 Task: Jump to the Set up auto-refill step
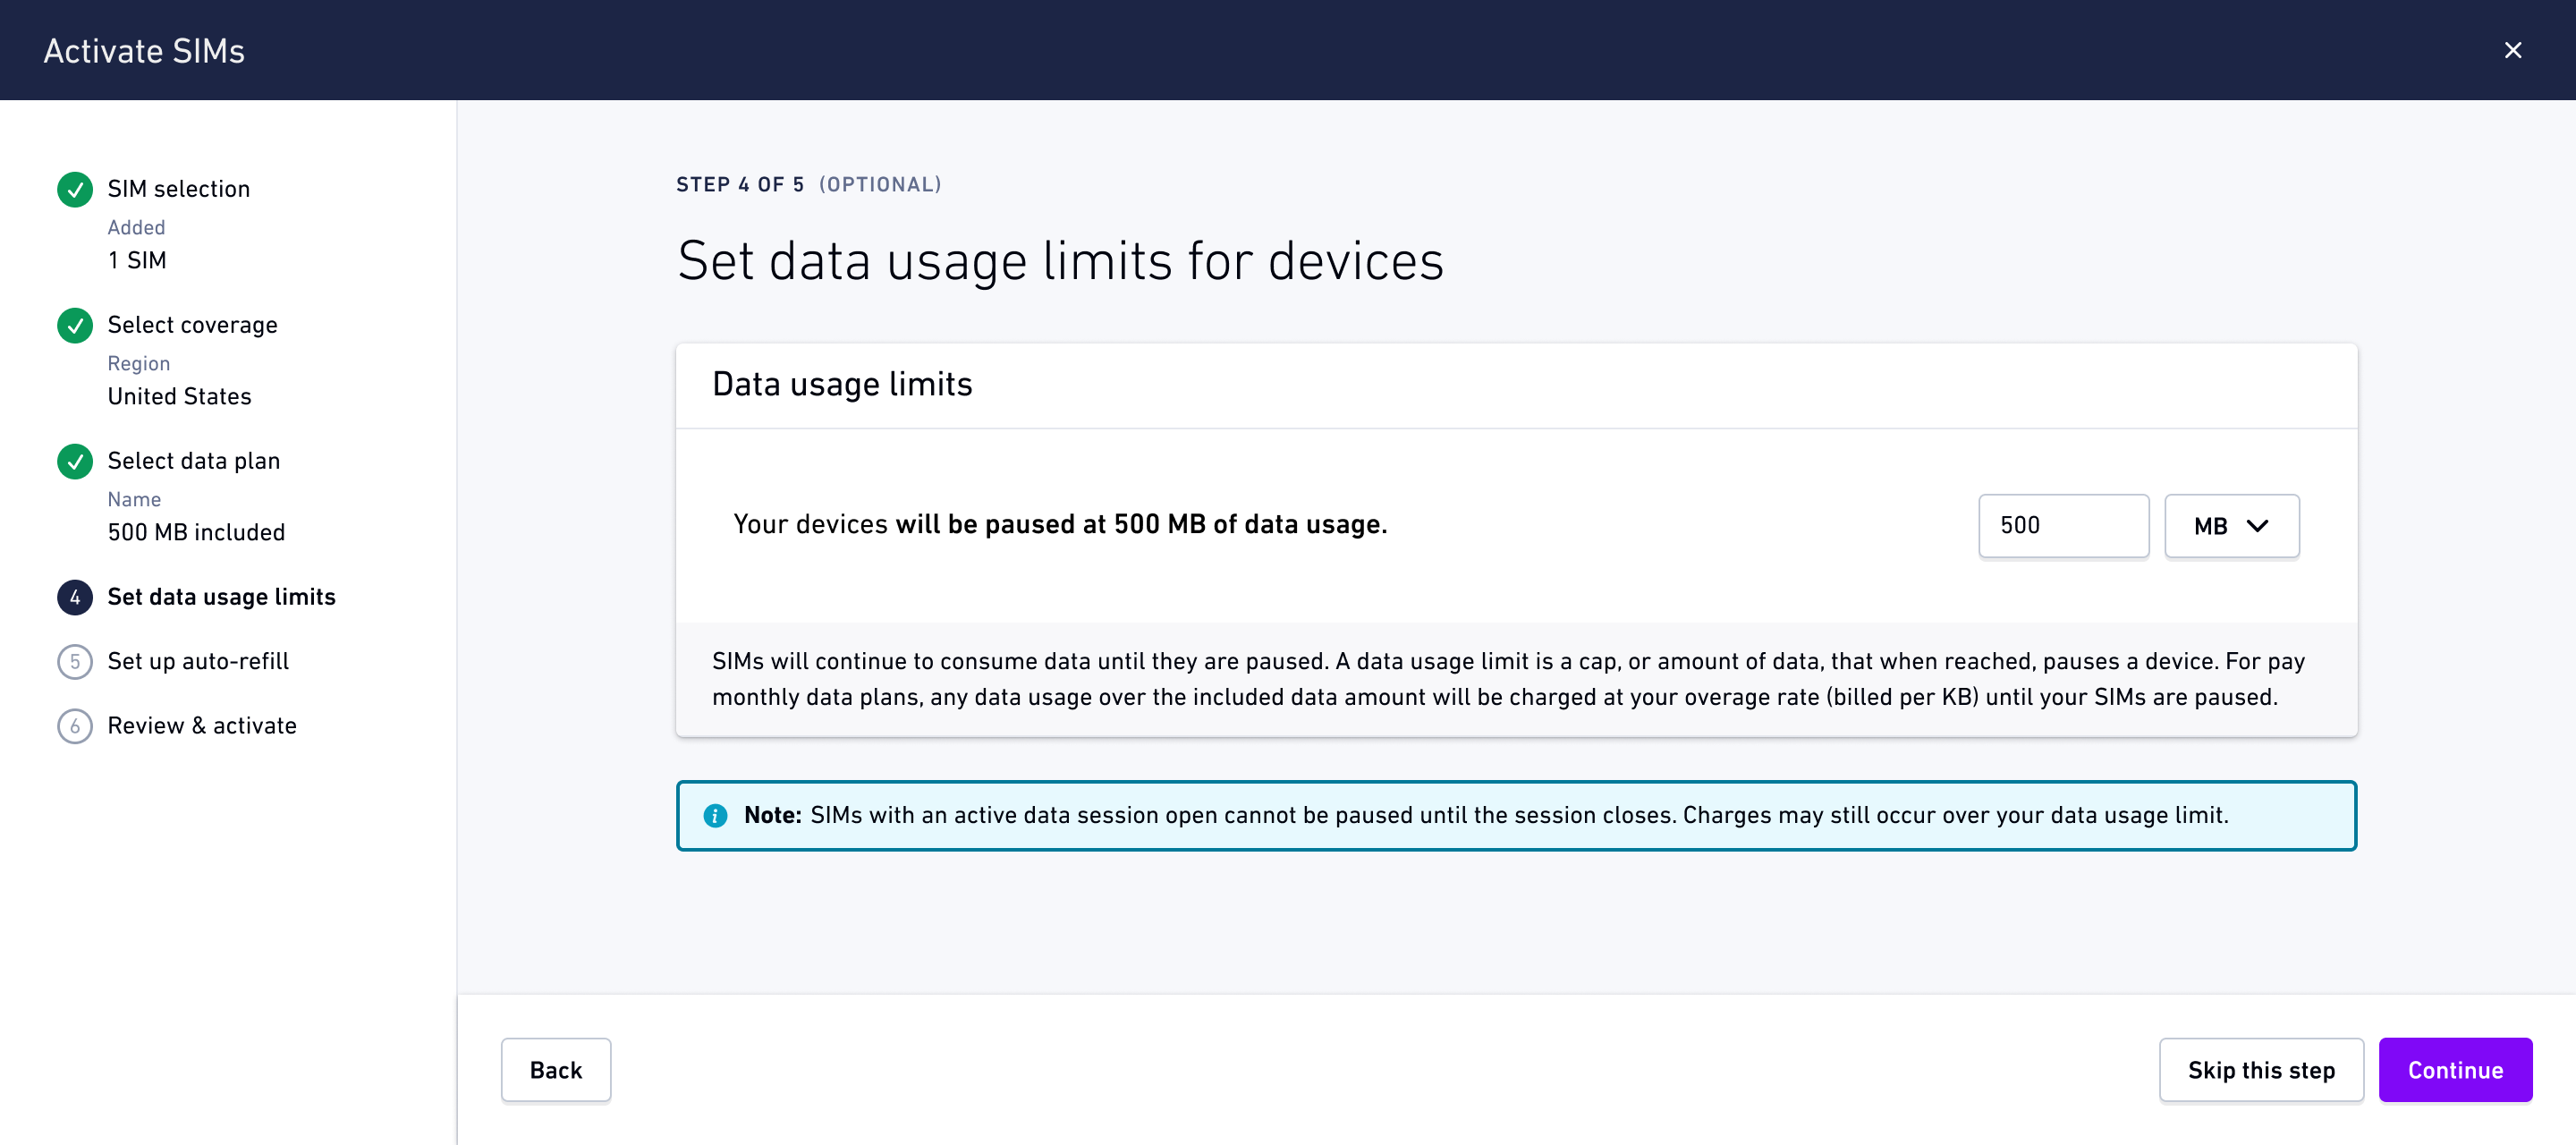pyautogui.click(x=198, y=661)
